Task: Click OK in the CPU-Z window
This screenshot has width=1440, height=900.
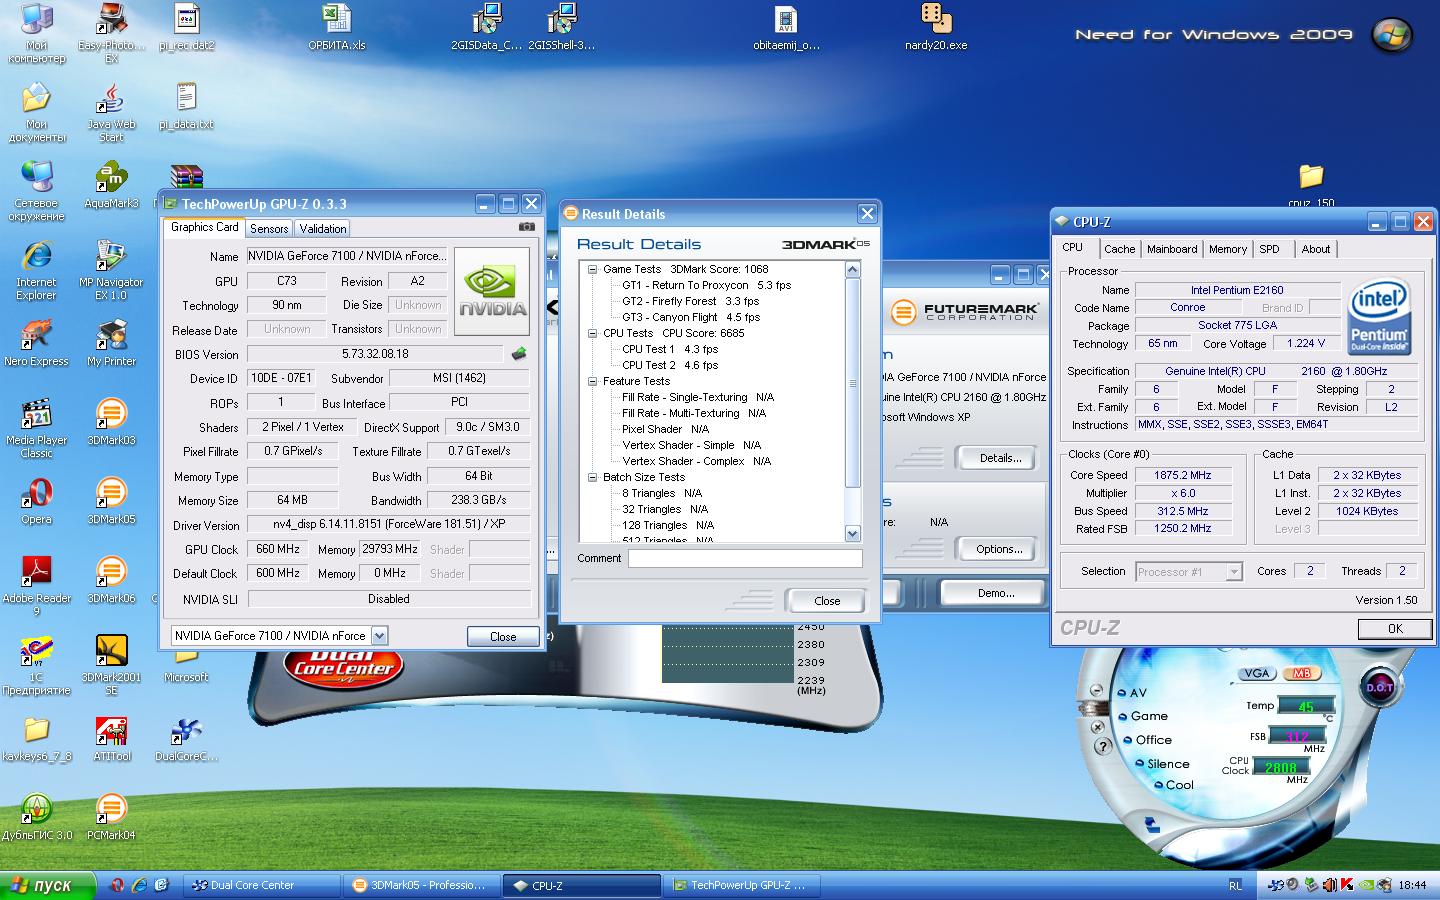Action: [x=1395, y=629]
